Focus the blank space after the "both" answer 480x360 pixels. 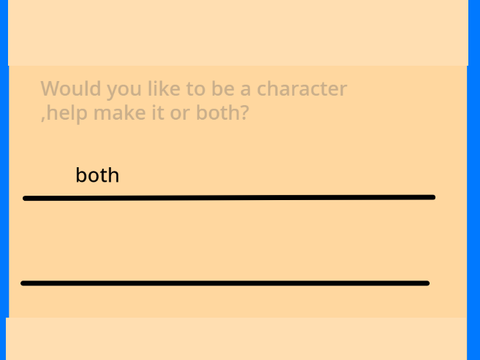click(x=277, y=175)
